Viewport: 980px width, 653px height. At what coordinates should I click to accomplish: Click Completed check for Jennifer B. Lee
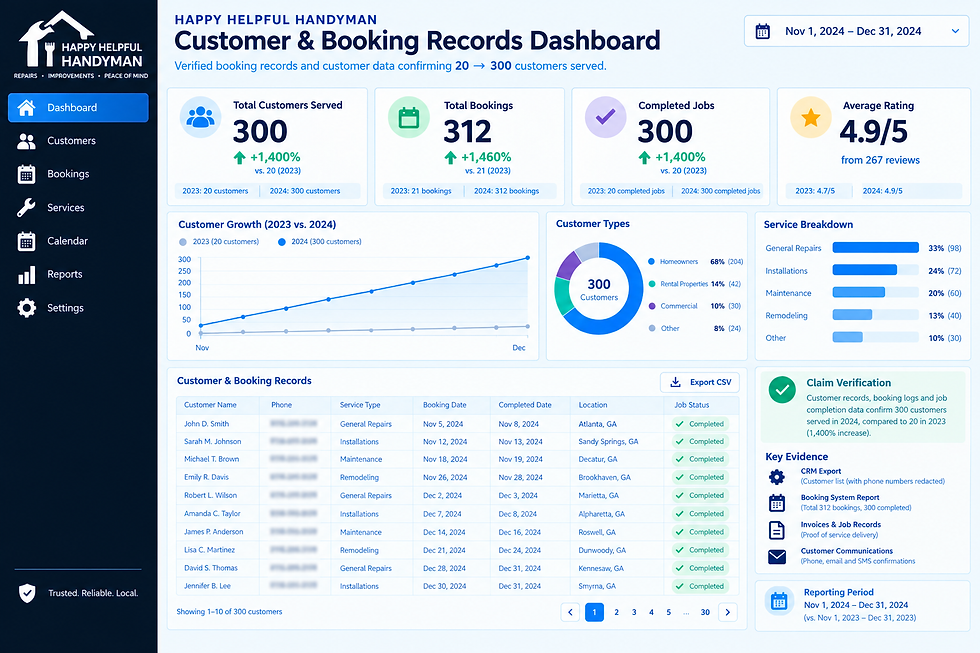tap(679, 586)
